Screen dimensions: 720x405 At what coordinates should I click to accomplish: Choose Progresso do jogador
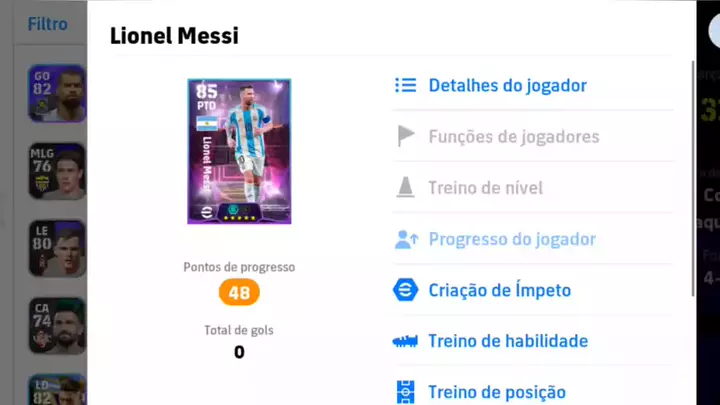[512, 239]
